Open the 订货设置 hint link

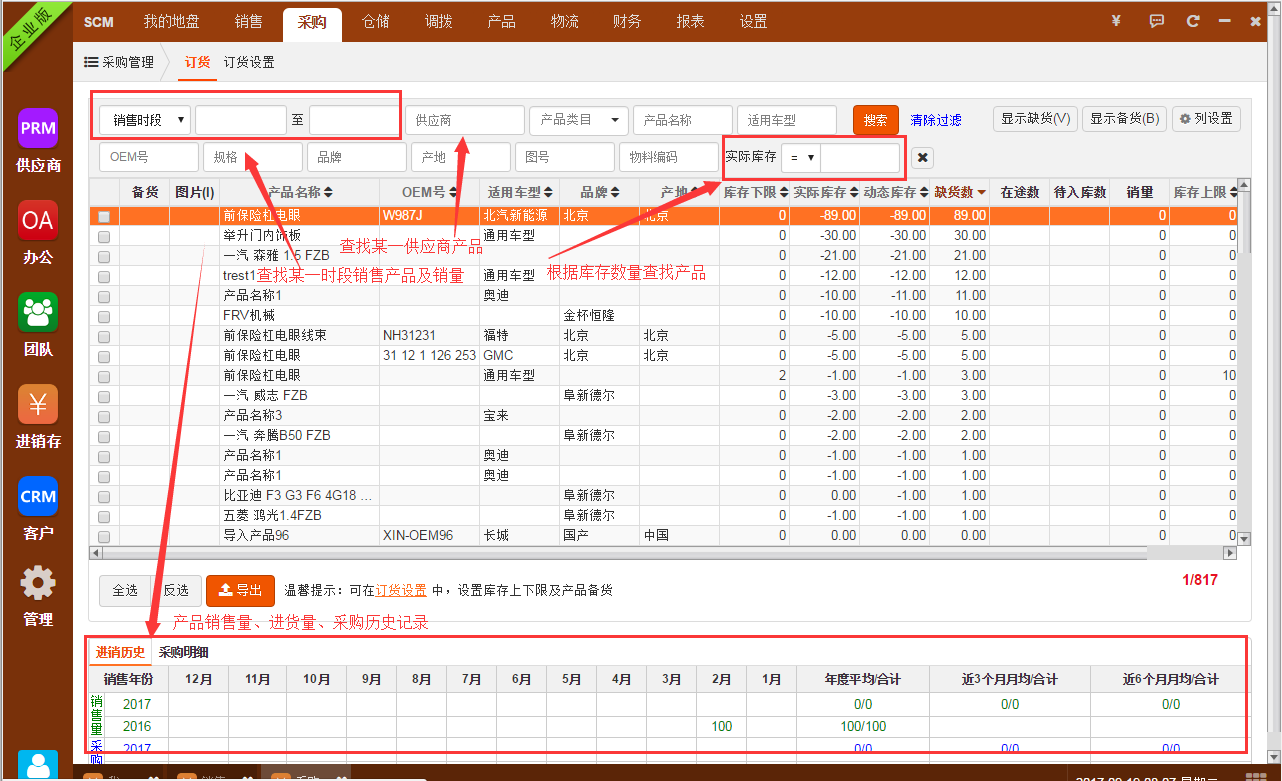[401, 591]
